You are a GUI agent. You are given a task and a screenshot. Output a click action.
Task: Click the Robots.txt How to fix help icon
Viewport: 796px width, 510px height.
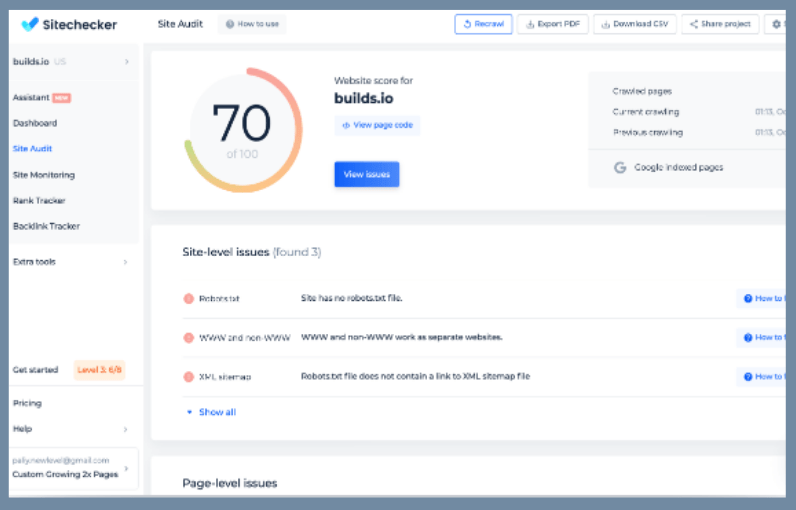[x=748, y=298]
